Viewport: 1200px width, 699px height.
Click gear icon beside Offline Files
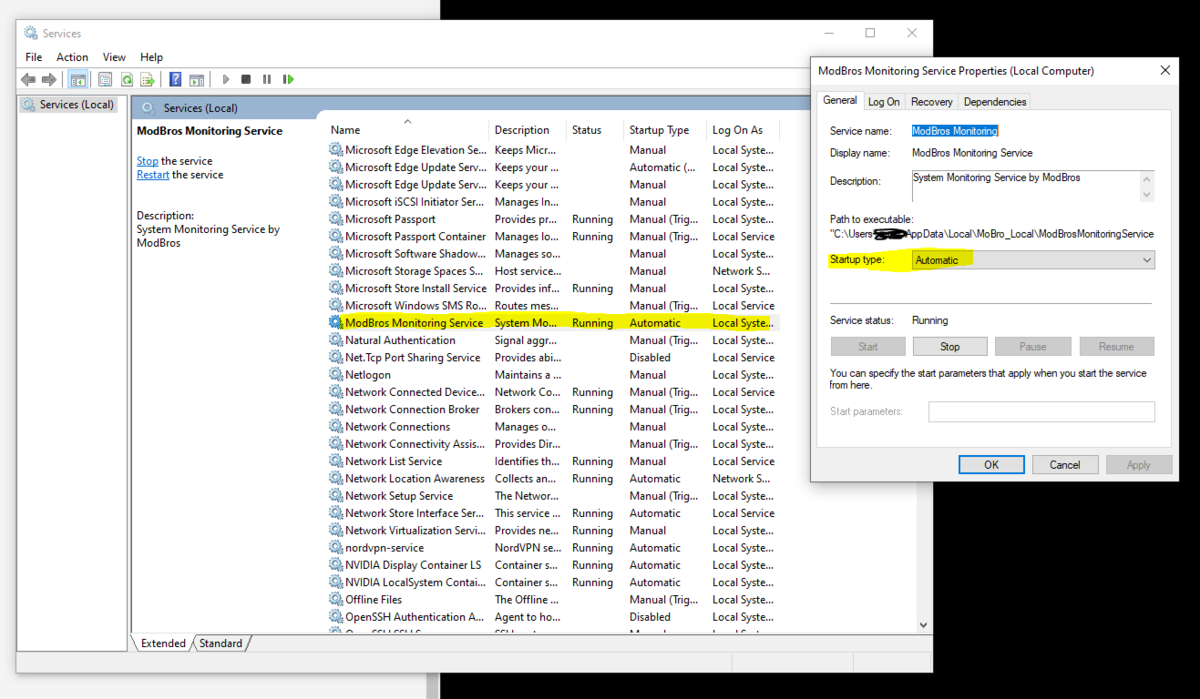point(336,600)
